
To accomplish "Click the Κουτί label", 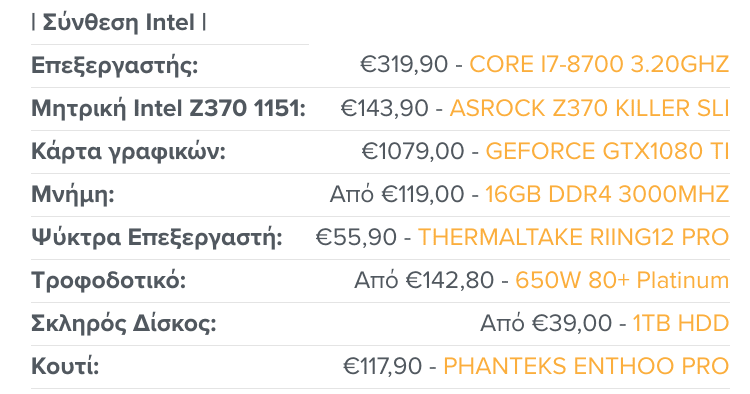I will 65,367.
